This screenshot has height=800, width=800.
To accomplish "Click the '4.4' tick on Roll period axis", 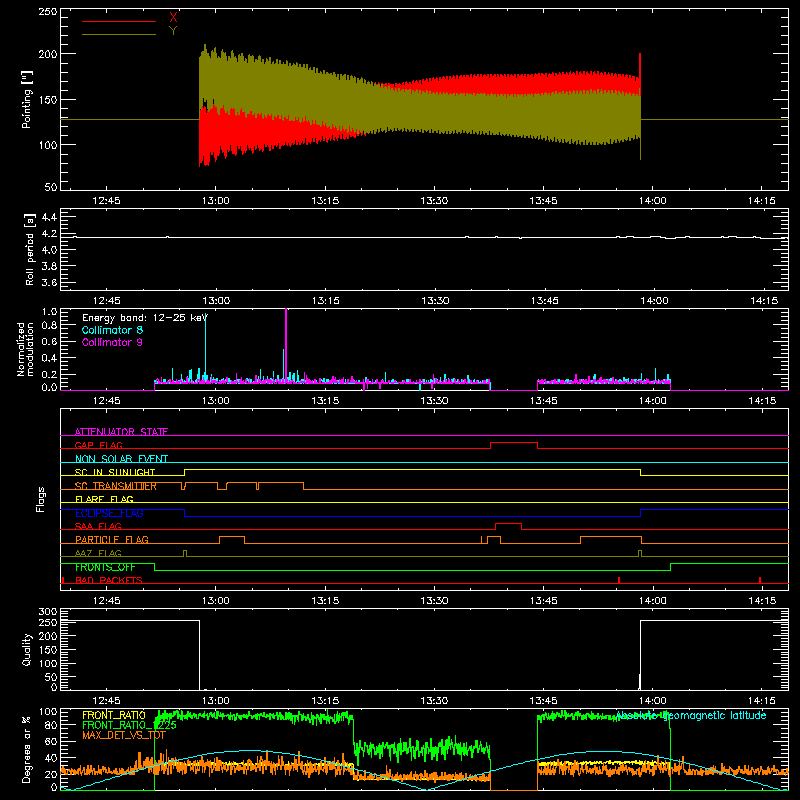I will pyautogui.click(x=49, y=217).
